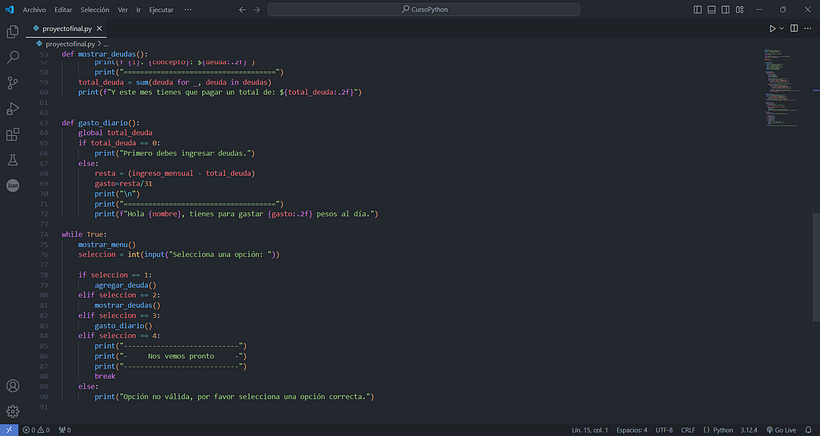Open the Manage gear settings
The width and height of the screenshot is (820, 436).
coord(13,411)
